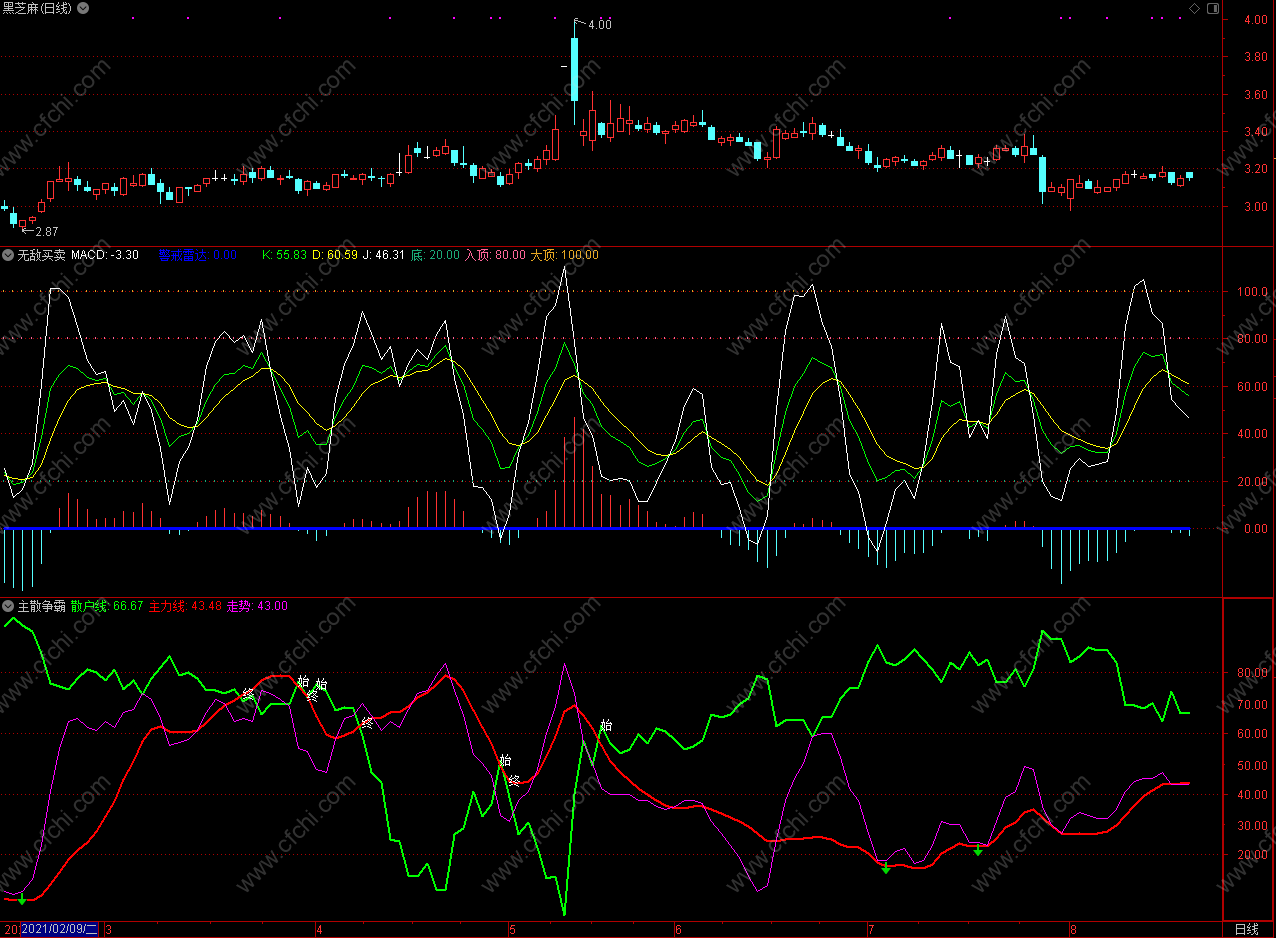
Task: Click the green arrow marker in mid-July
Action: coord(978,850)
